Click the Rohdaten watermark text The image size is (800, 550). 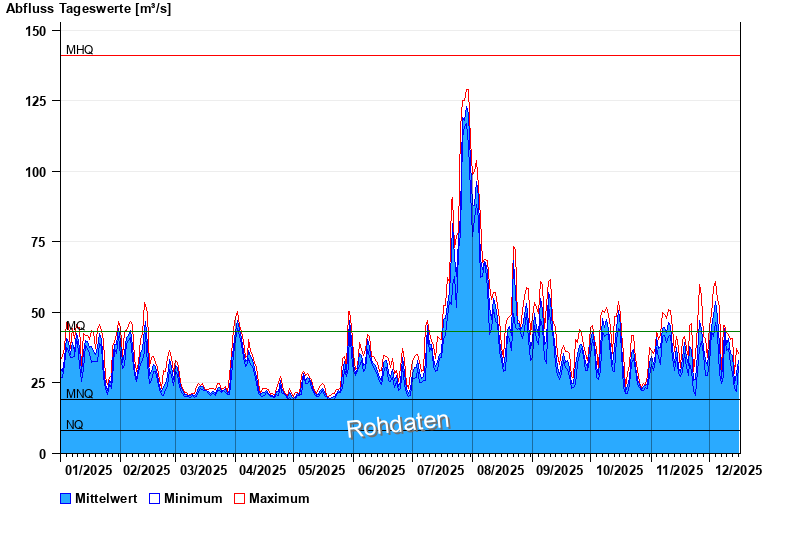click(x=398, y=424)
